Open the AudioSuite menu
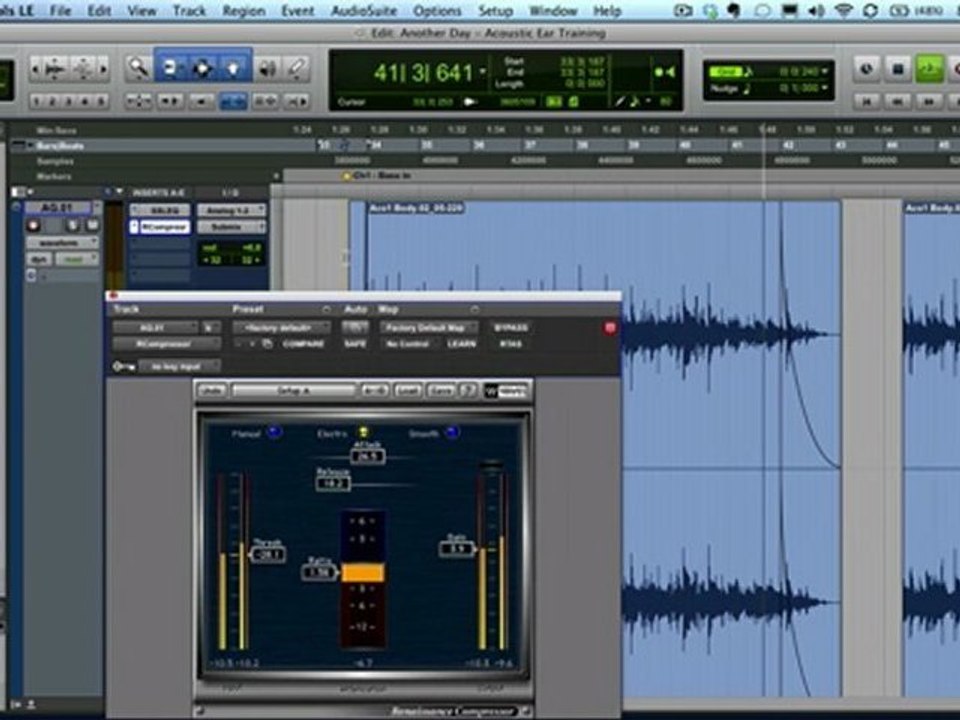The width and height of the screenshot is (960, 720). tap(364, 10)
